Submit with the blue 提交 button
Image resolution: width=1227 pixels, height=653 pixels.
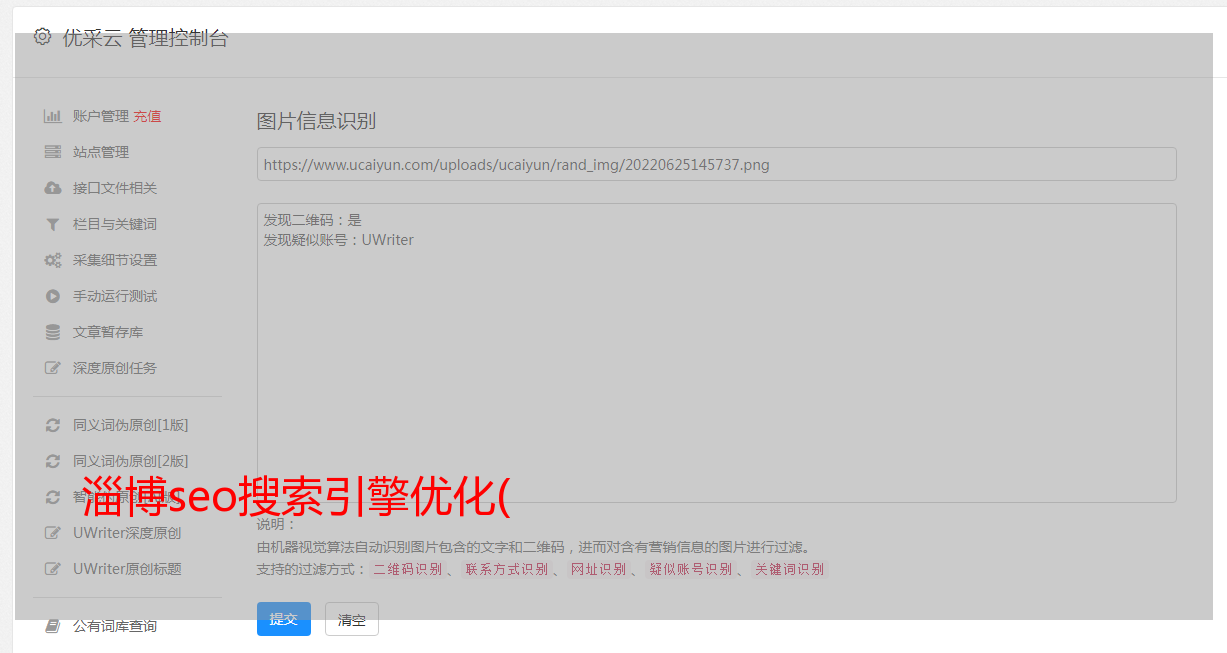pos(284,619)
